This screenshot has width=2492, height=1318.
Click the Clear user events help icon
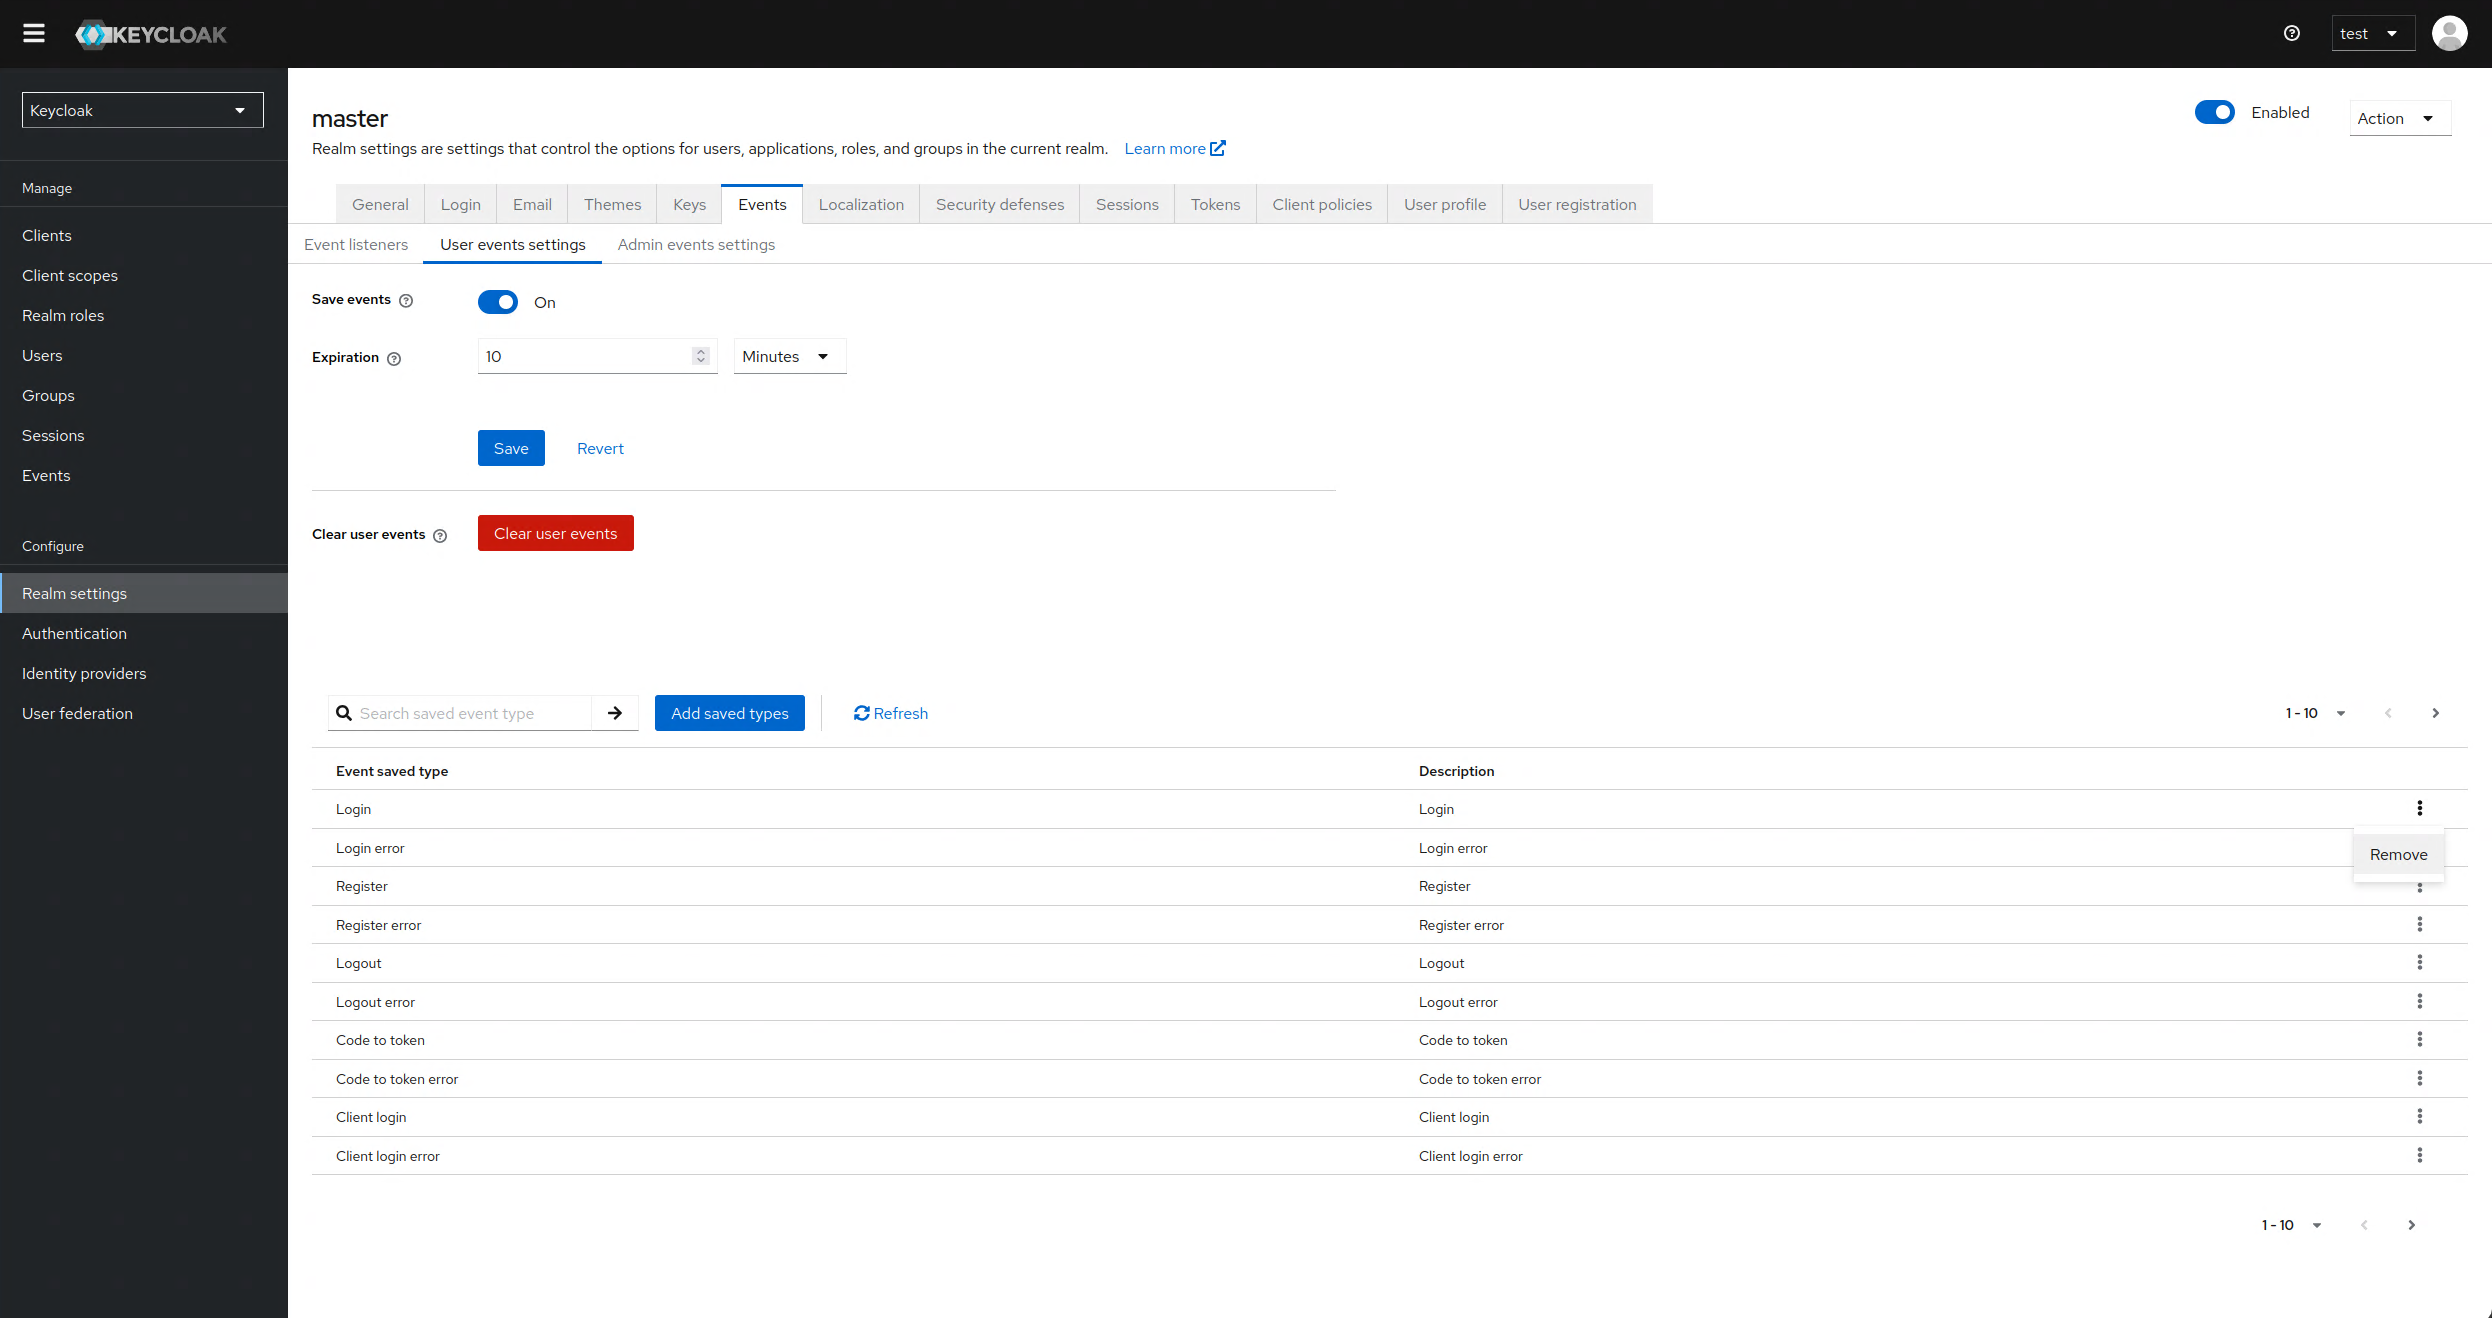click(440, 536)
